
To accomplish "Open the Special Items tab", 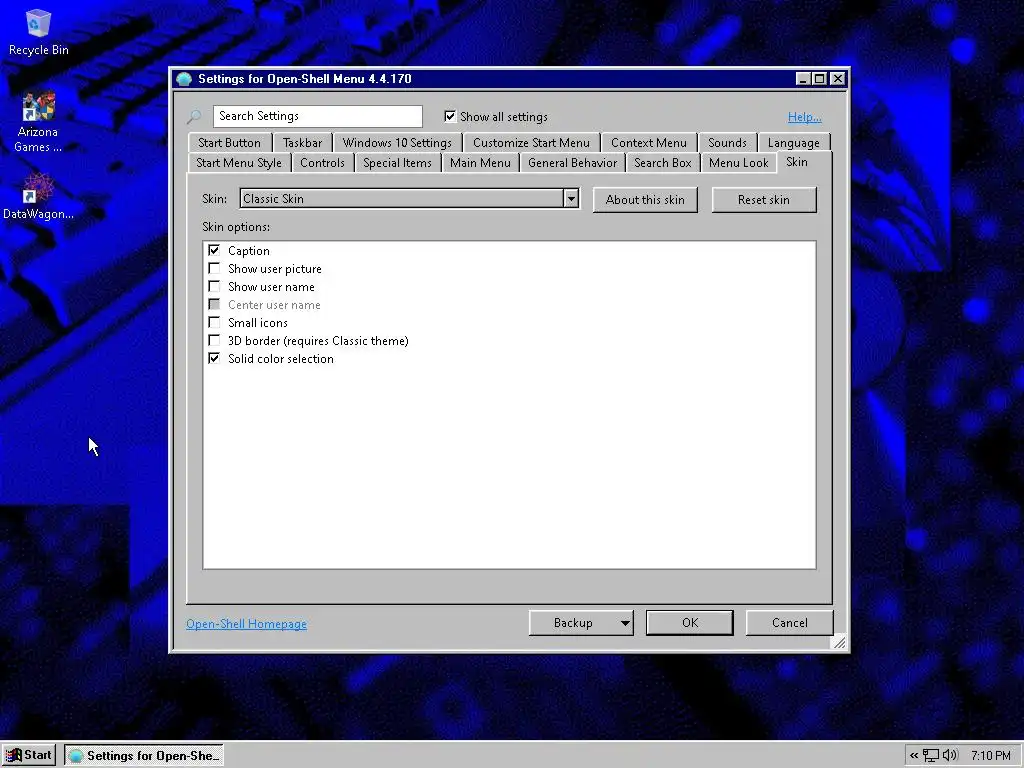I will click(x=397, y=163).
